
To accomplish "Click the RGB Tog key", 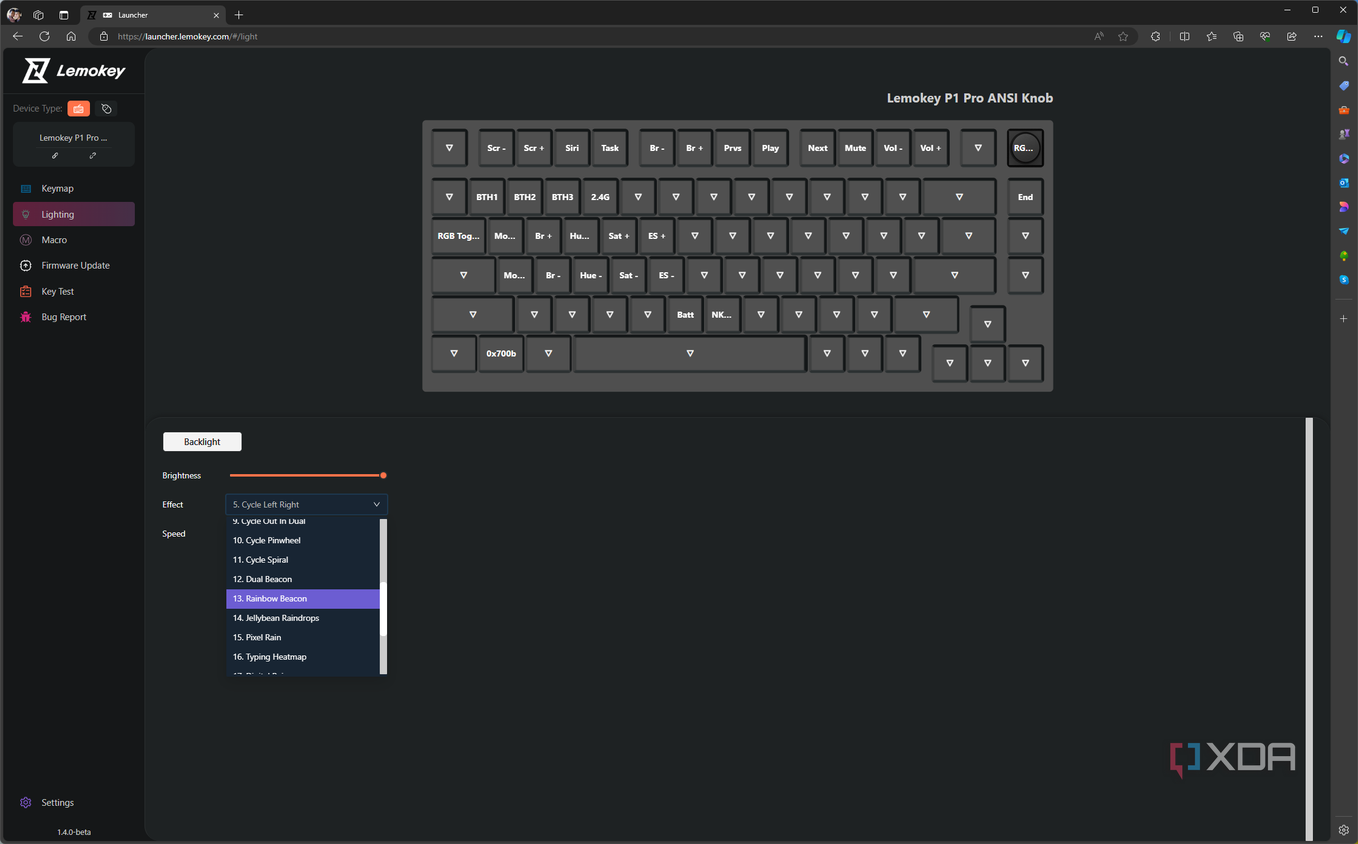I will click(x=458, y=236).
